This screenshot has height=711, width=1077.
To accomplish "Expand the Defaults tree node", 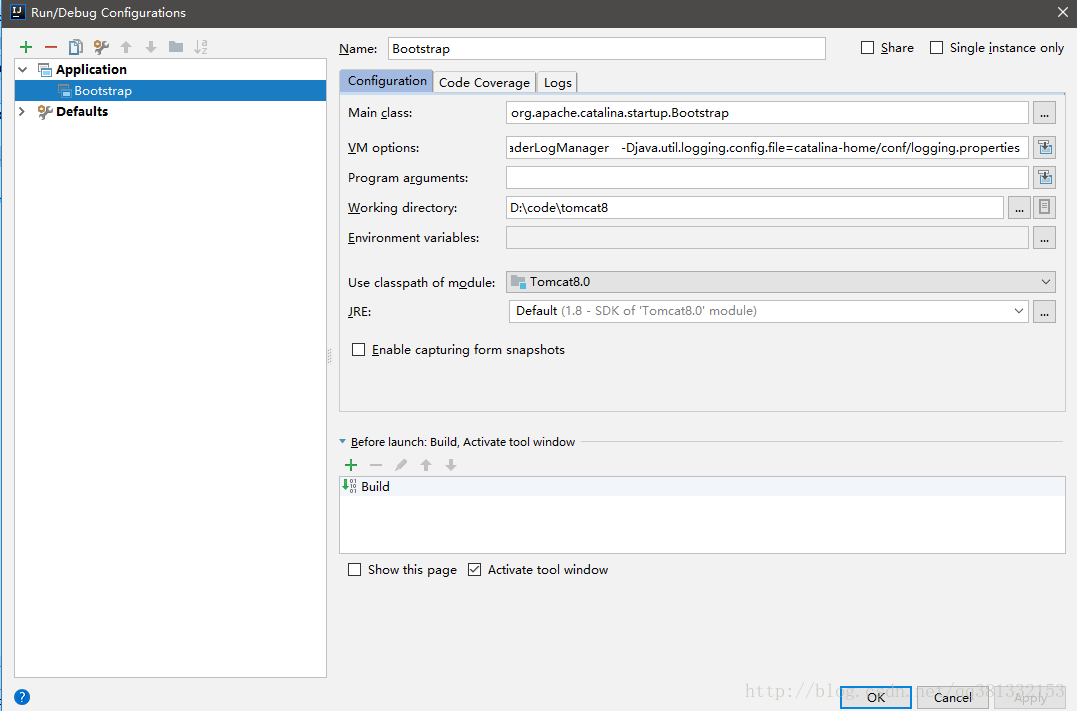I will [x=22, y=111].
